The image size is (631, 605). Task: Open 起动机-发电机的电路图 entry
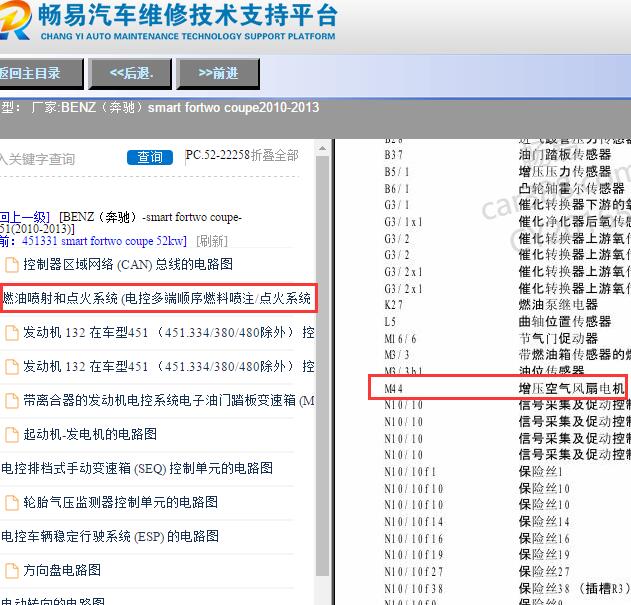(x=90, y=434)
